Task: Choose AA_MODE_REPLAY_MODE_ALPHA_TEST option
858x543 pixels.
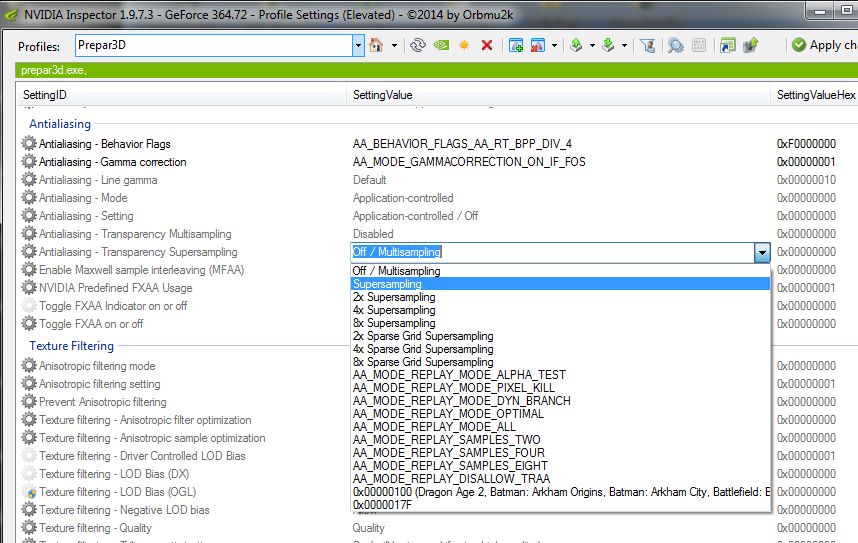Action: pos(560,375)
